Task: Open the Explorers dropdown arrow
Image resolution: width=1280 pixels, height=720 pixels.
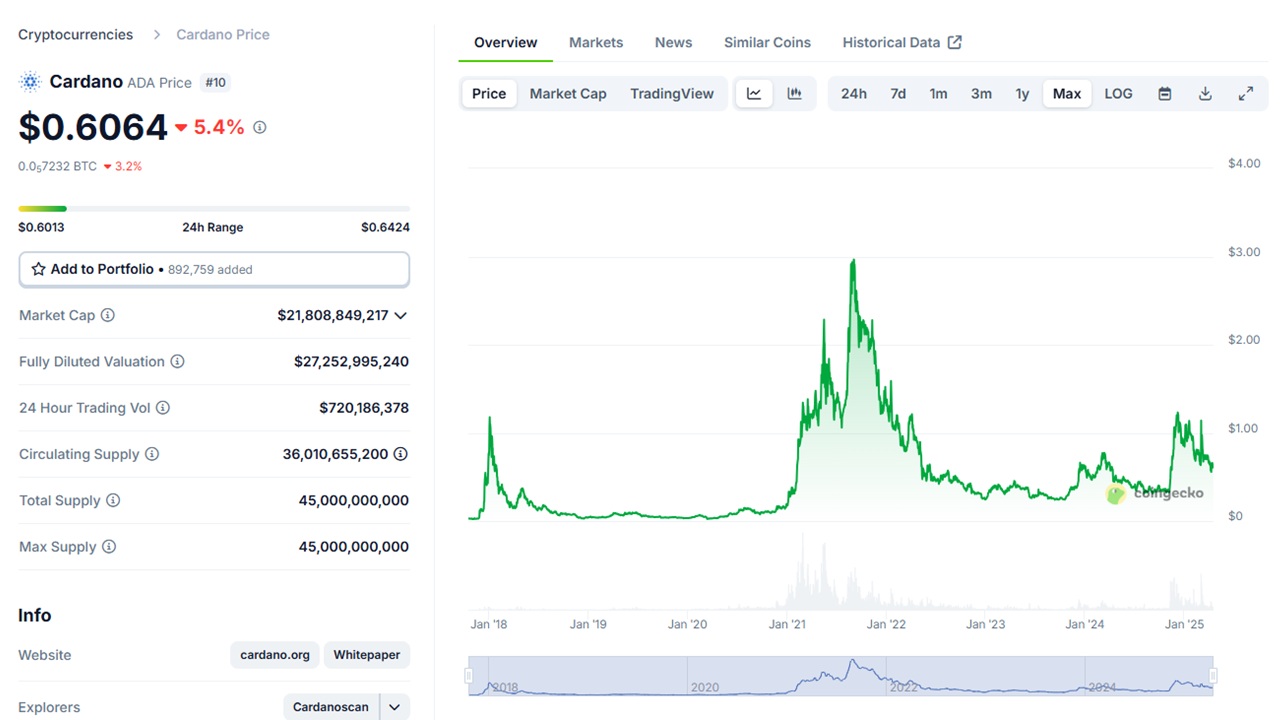Action: pos(394,707)
